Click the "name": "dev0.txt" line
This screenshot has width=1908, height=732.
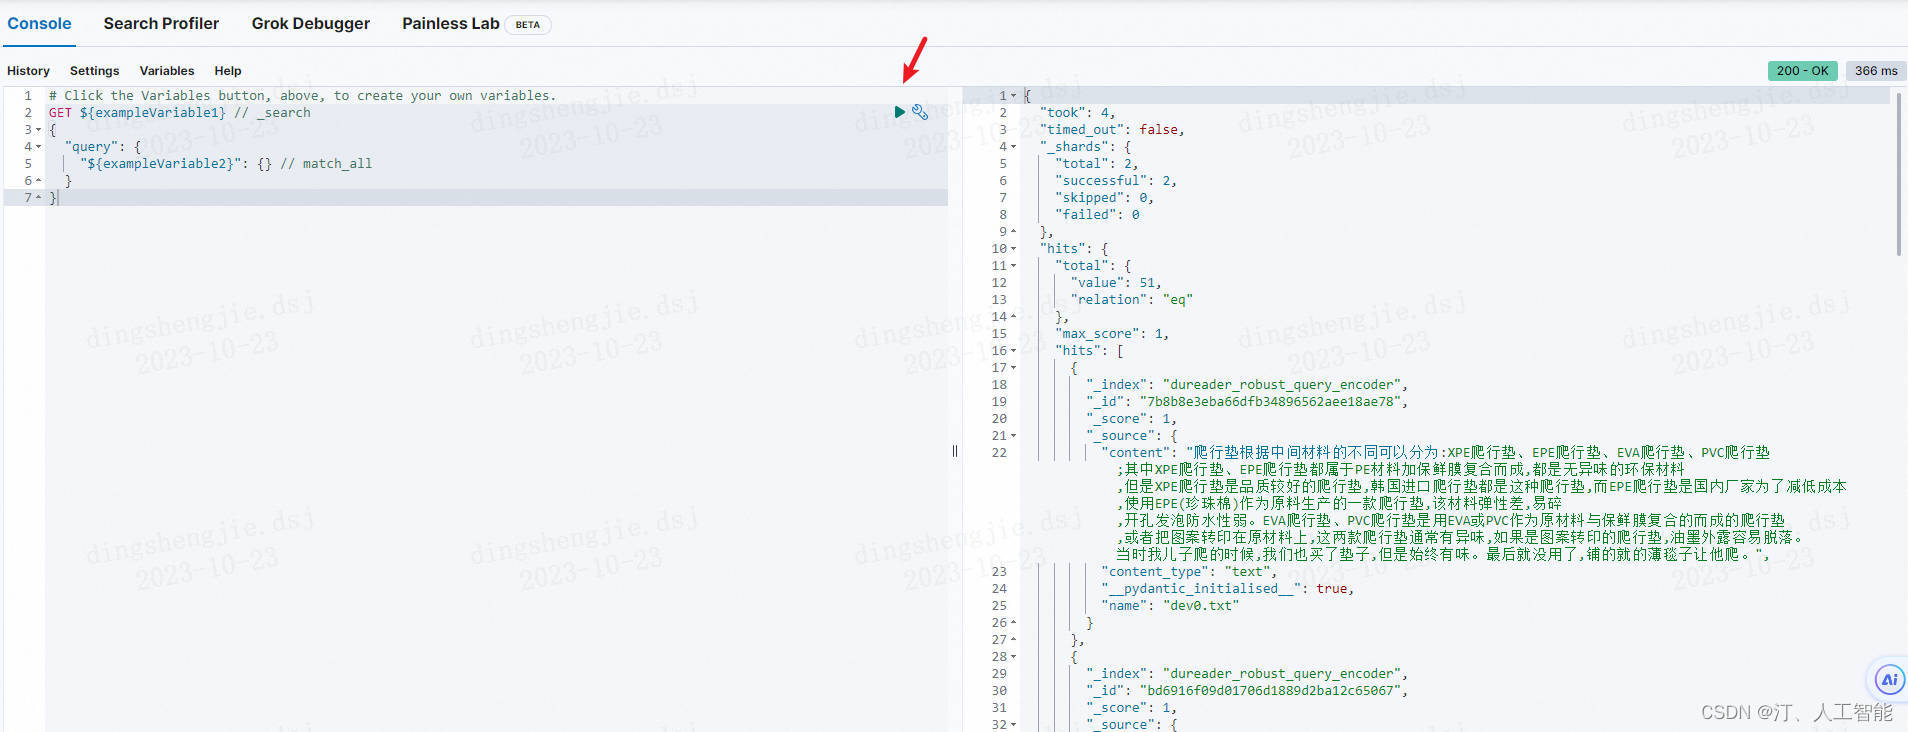click(x=1171, y=606)
